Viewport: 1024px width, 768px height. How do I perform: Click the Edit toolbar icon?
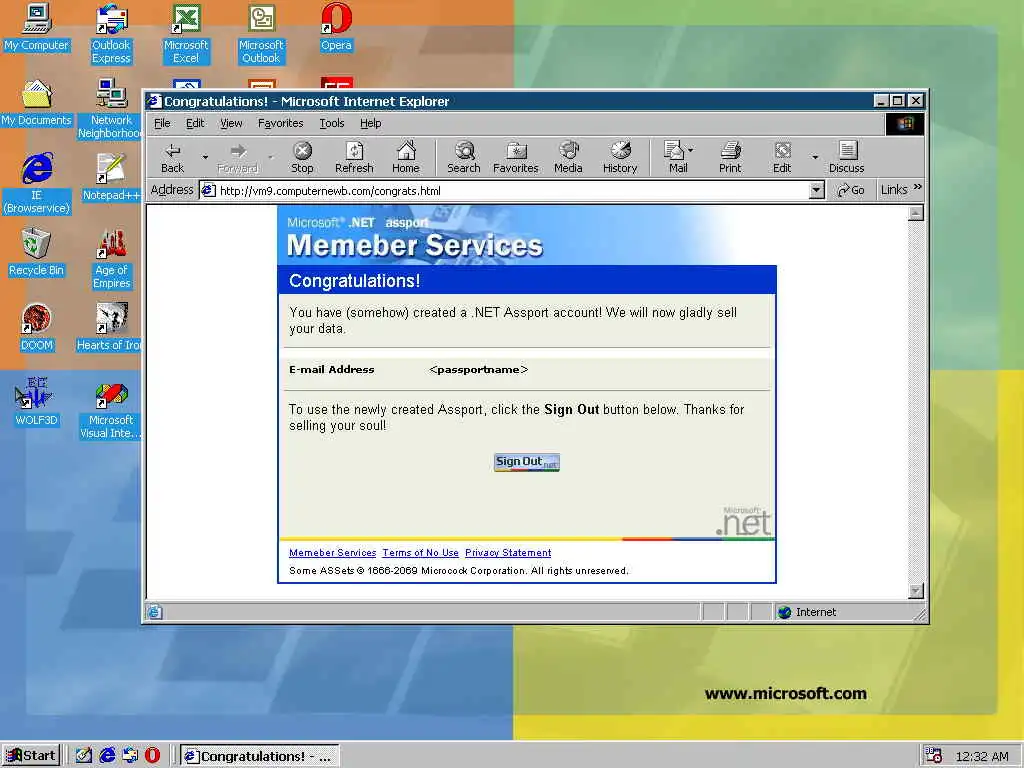click(782, 157)
